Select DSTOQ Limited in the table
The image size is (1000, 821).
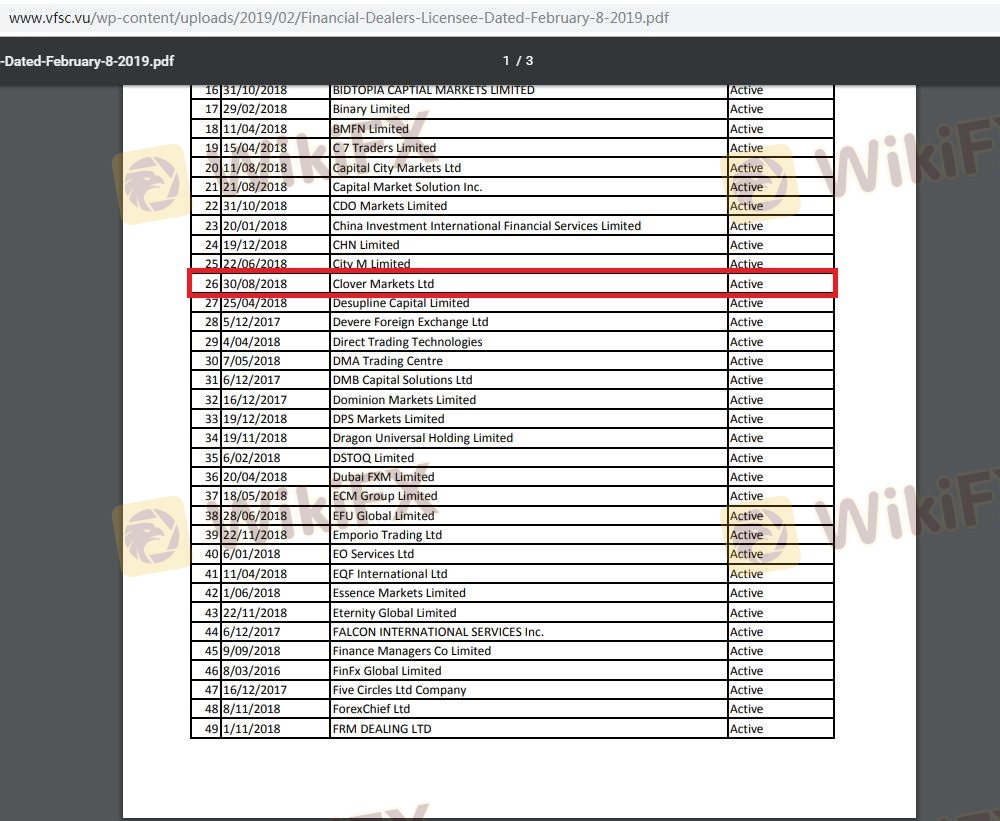tap(372, 458)
